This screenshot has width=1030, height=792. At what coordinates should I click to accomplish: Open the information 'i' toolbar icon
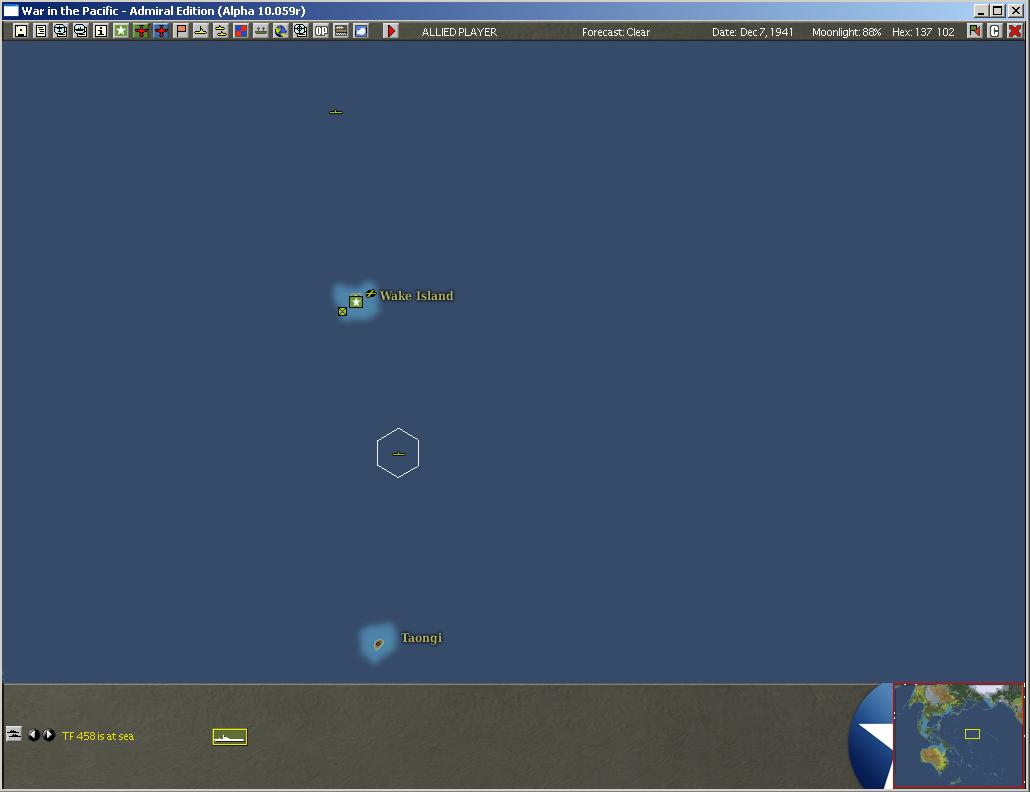pyautogui.click(x=101, y=31)
